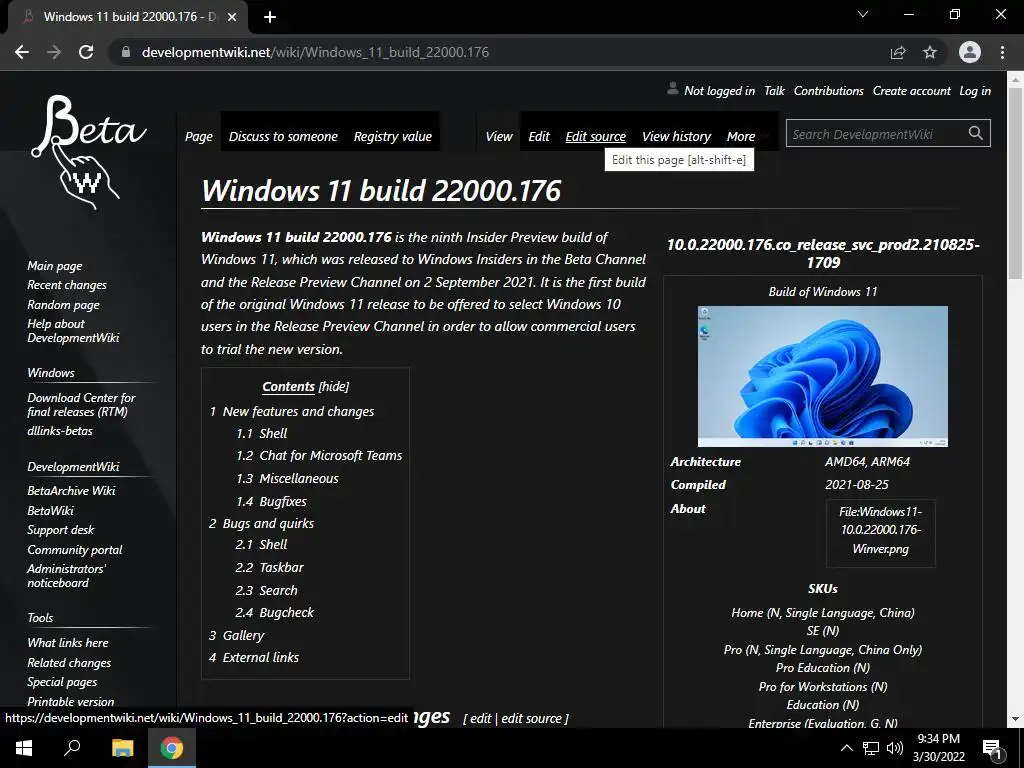Click the Not logged in user icon
The image size is (1024, 768).
pos(673,89)
